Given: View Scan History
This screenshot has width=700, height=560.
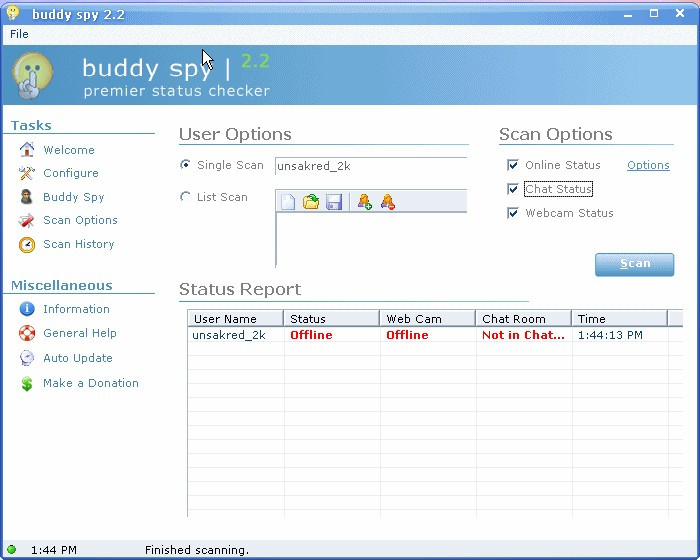Looking at the screenshot, I should pos(79,244).
